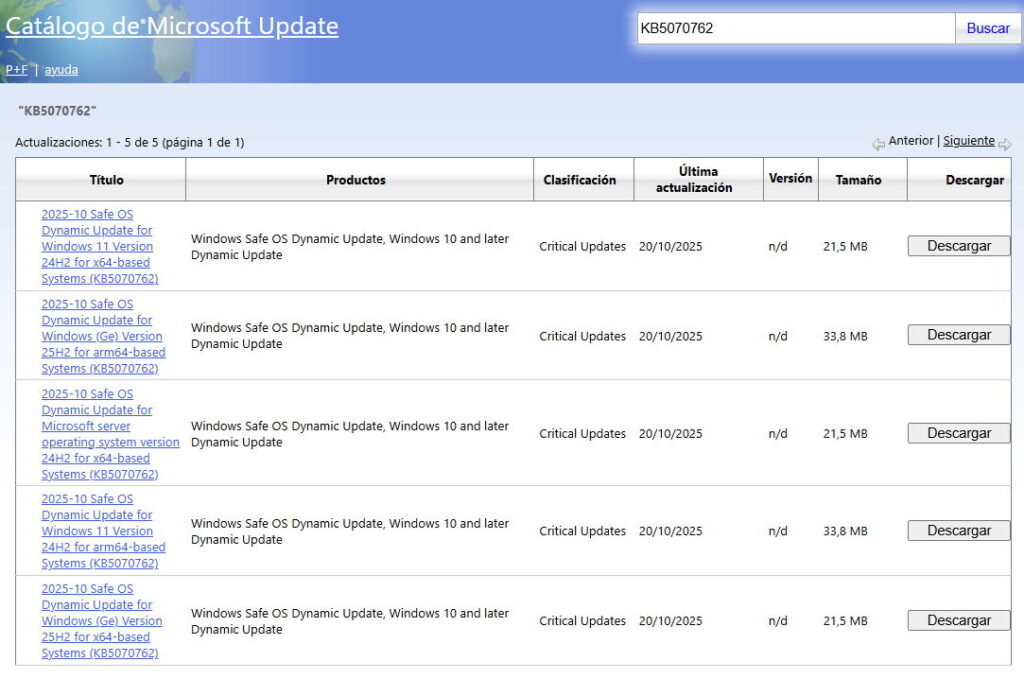Download the Microsoft server 24H2 update
1024x679 pixels.
click(x=958, y=433)
